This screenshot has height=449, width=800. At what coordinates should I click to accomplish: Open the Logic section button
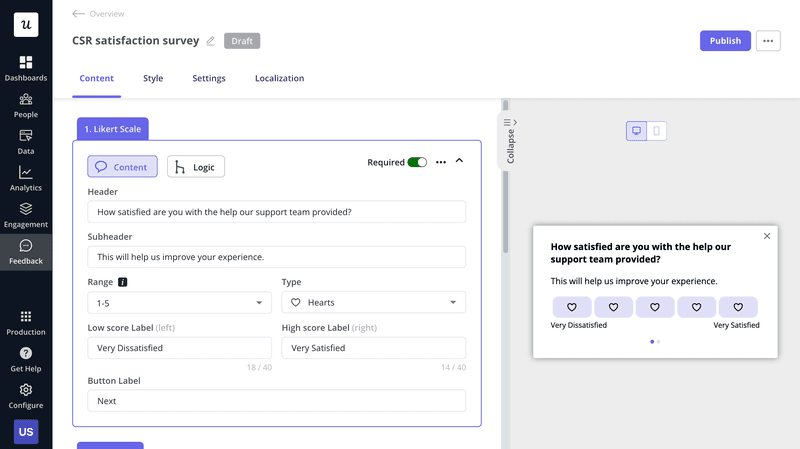[196, 167]
